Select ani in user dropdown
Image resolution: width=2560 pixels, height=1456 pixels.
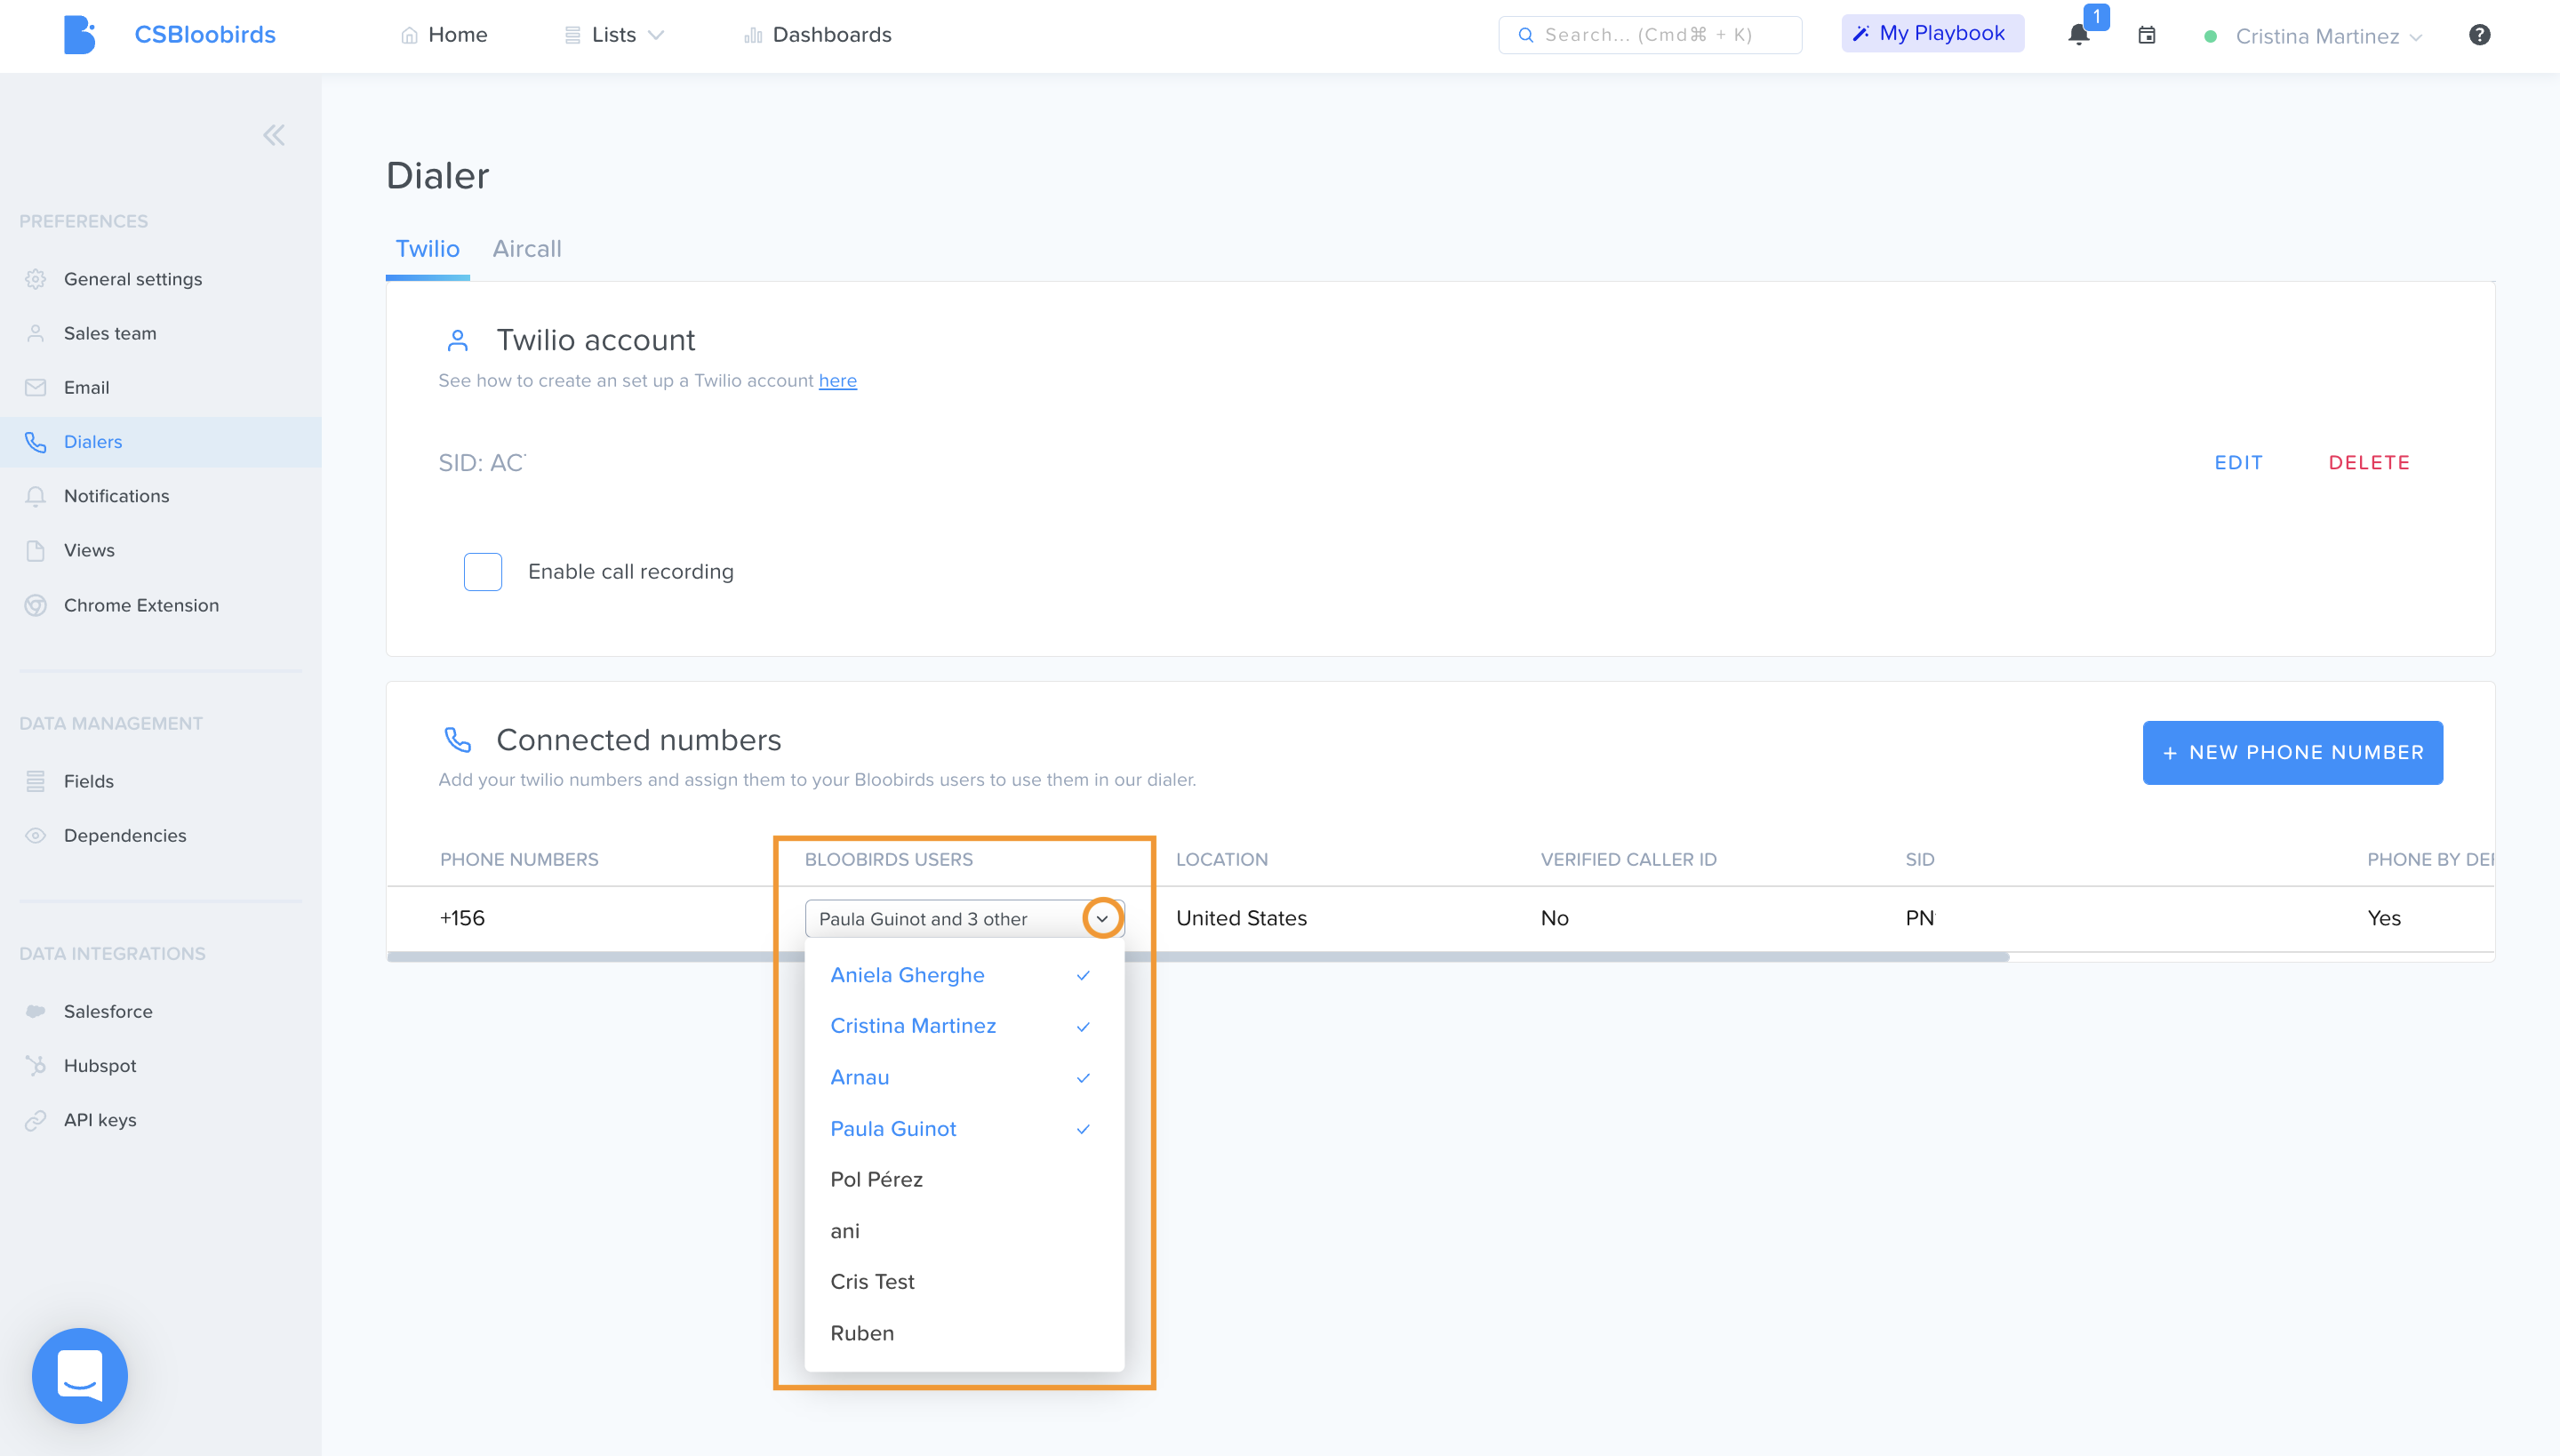[964, 1231]
